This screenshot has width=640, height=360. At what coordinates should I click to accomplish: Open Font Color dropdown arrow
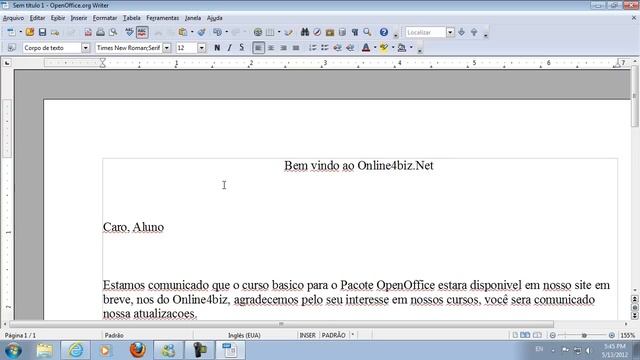375,48
